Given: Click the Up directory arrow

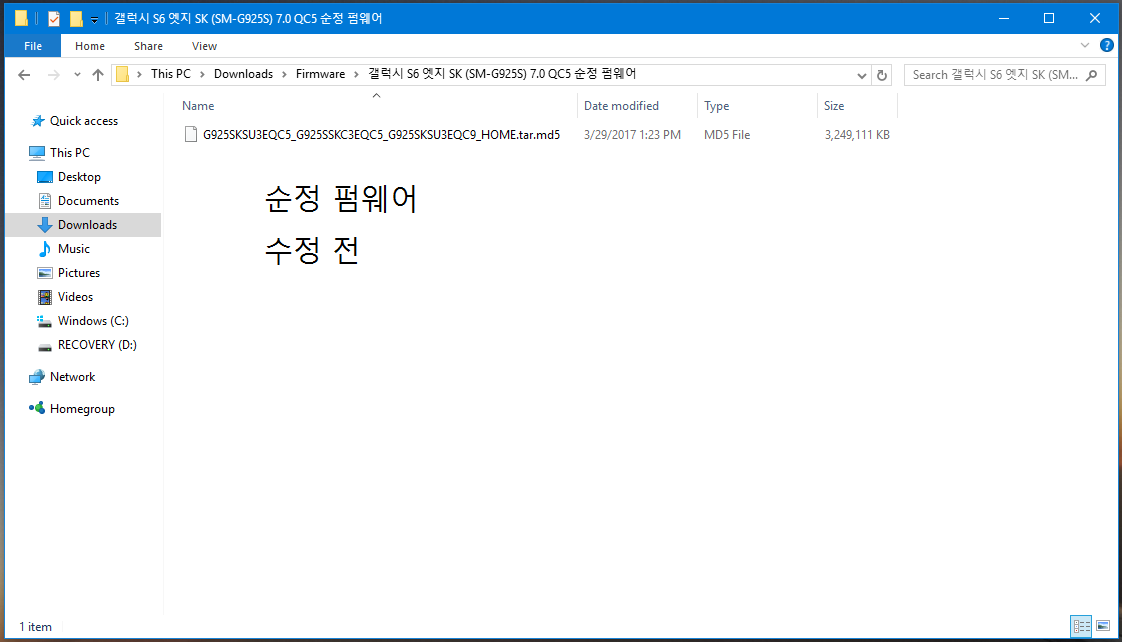Looking at the screenshot, I should pos(97,75).
